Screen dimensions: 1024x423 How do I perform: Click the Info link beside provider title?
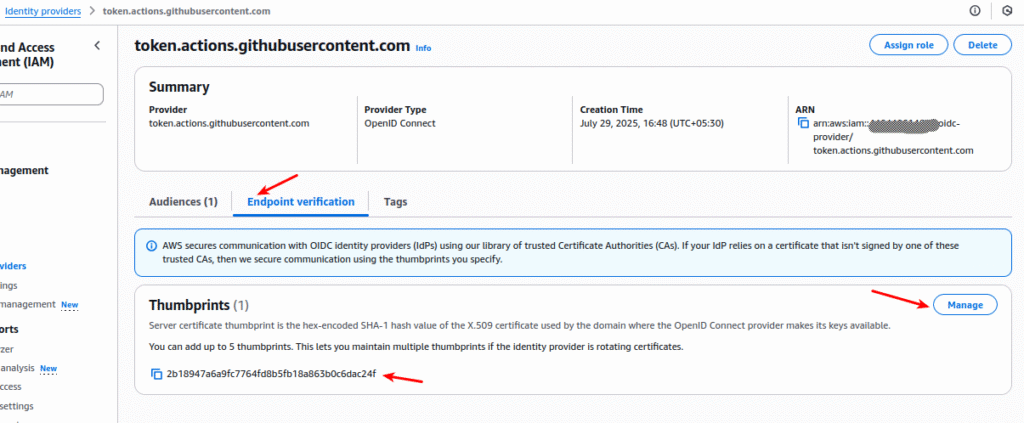tap(423, 48)
